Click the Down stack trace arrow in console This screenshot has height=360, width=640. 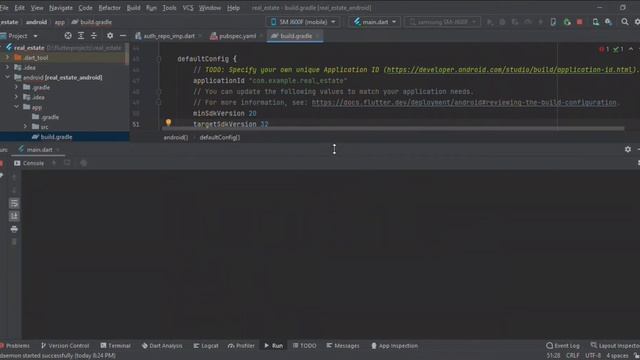coord(14,190)
